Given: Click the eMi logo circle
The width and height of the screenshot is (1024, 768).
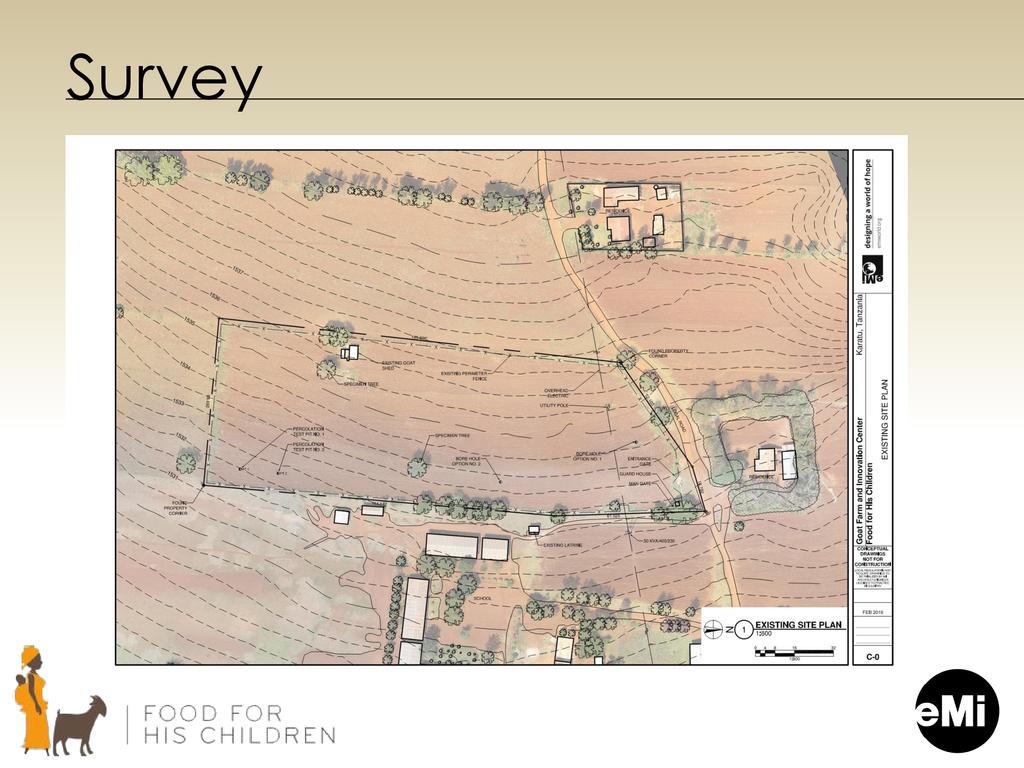Looking at the screenshot, I should 957,711.
